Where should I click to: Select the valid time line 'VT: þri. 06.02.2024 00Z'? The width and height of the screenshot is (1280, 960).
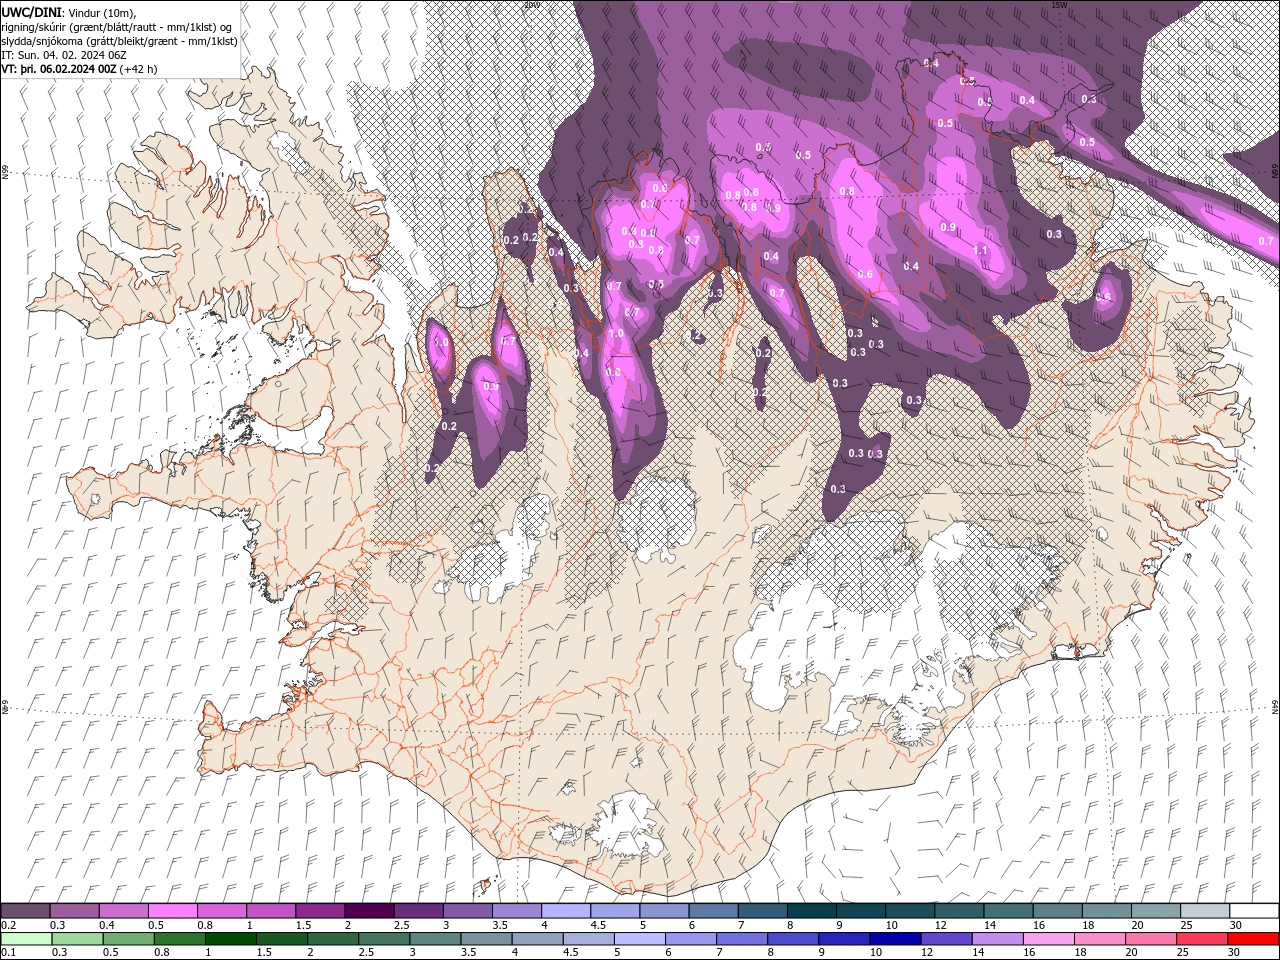tap(60, 69)
